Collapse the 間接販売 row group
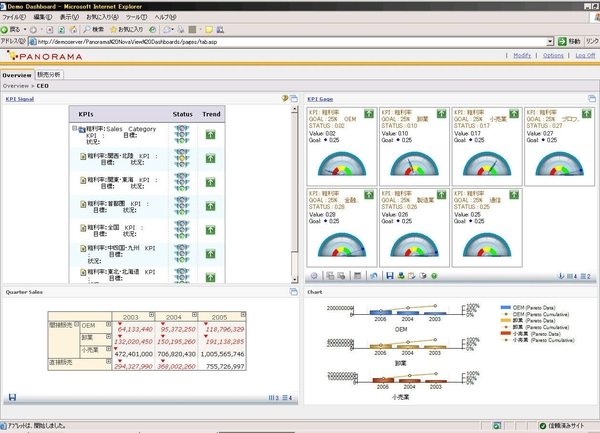Viewport: 600px width, 433px height. pyautogui.click(x=77, y=324)
